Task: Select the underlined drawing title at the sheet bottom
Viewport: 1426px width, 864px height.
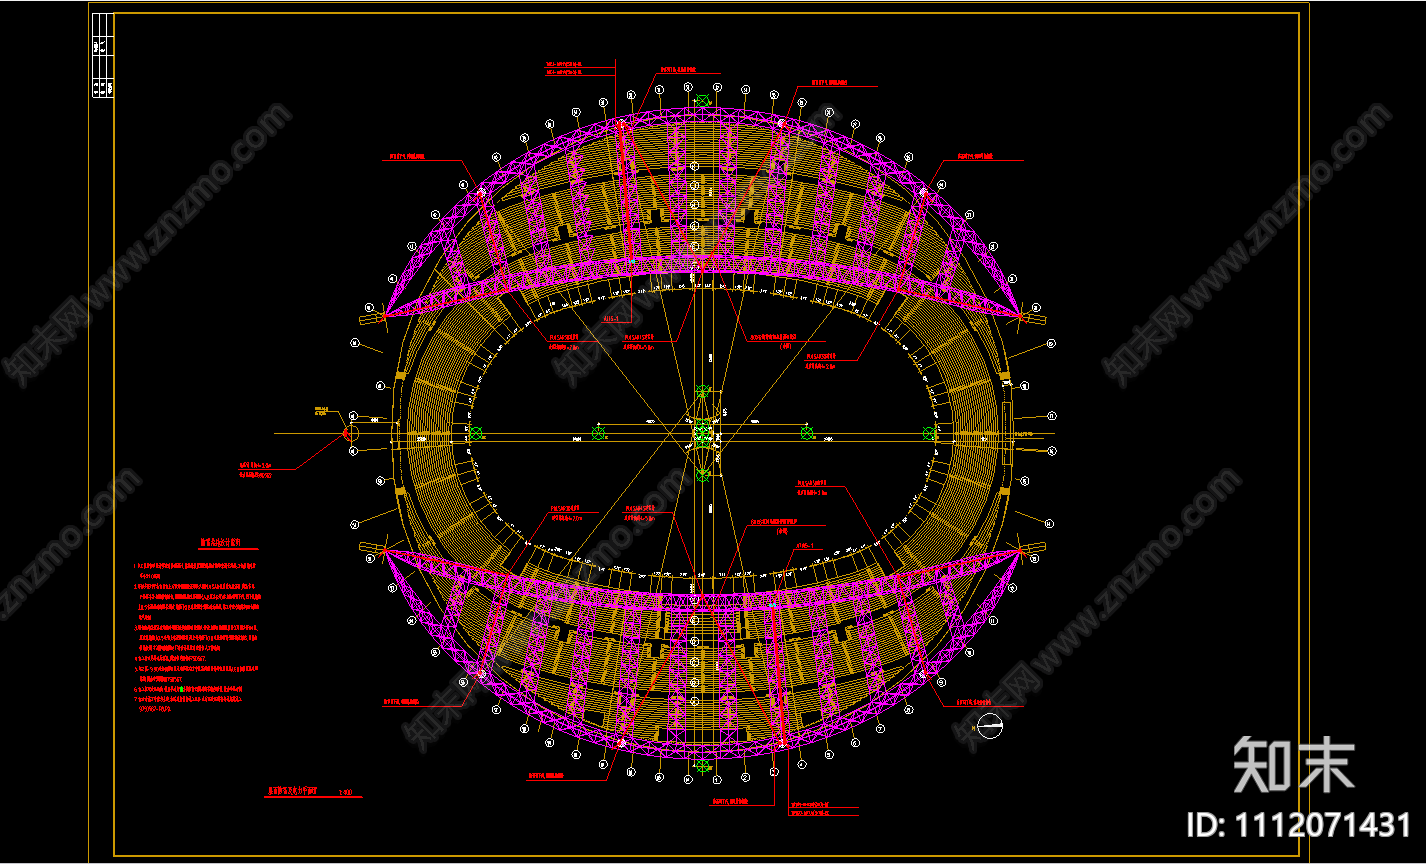Action: 313,792
